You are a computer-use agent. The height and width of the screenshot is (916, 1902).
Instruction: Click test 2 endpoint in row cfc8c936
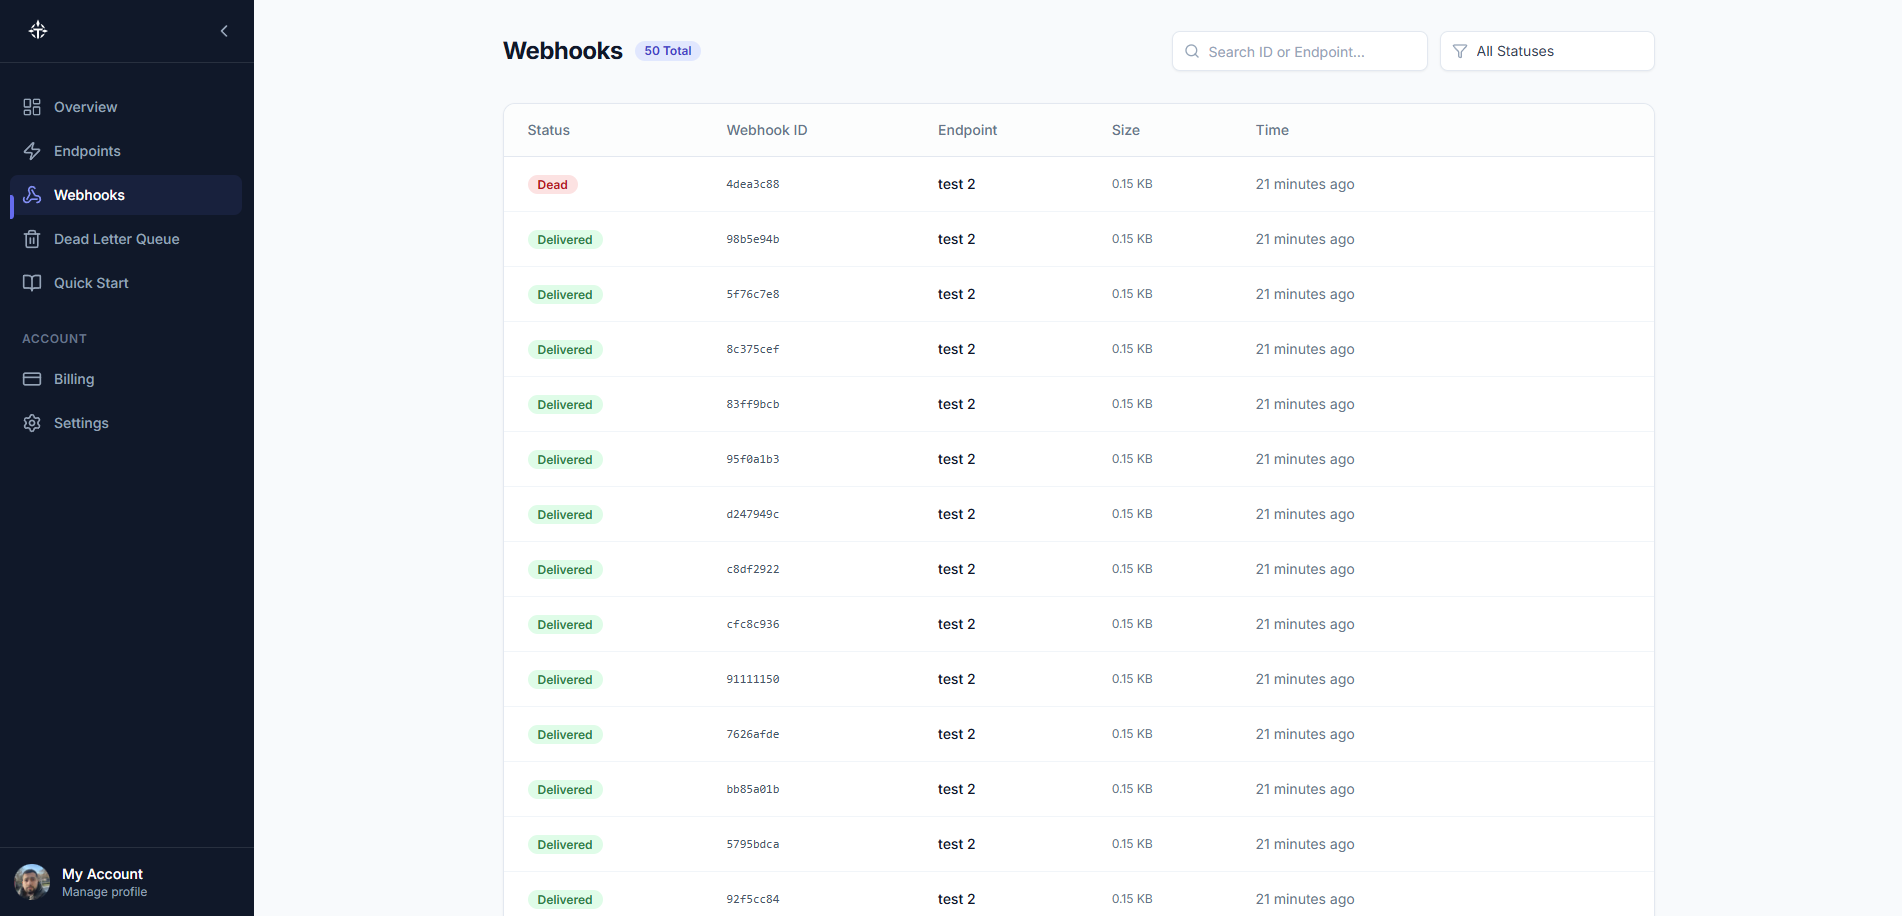coord(956,624)
